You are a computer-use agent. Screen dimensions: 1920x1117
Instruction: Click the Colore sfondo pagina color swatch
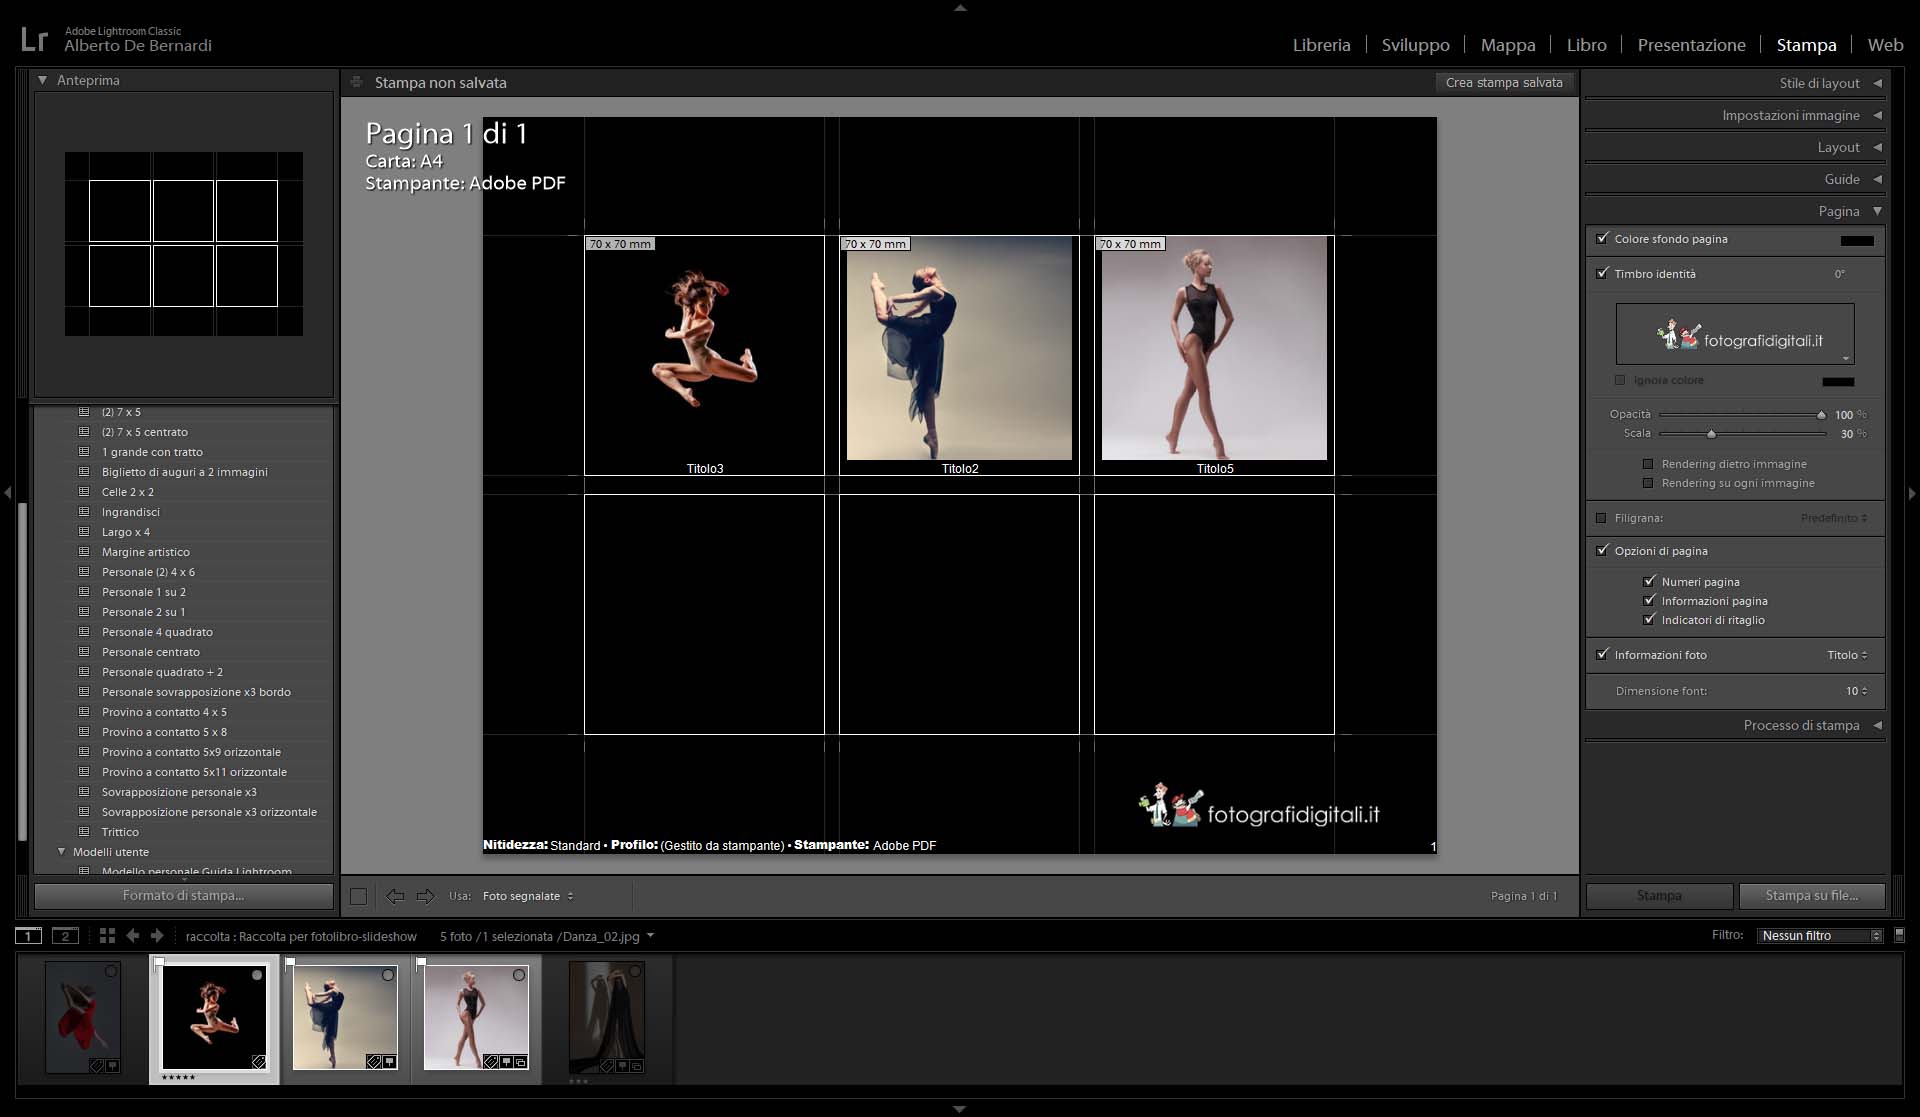1856,240
